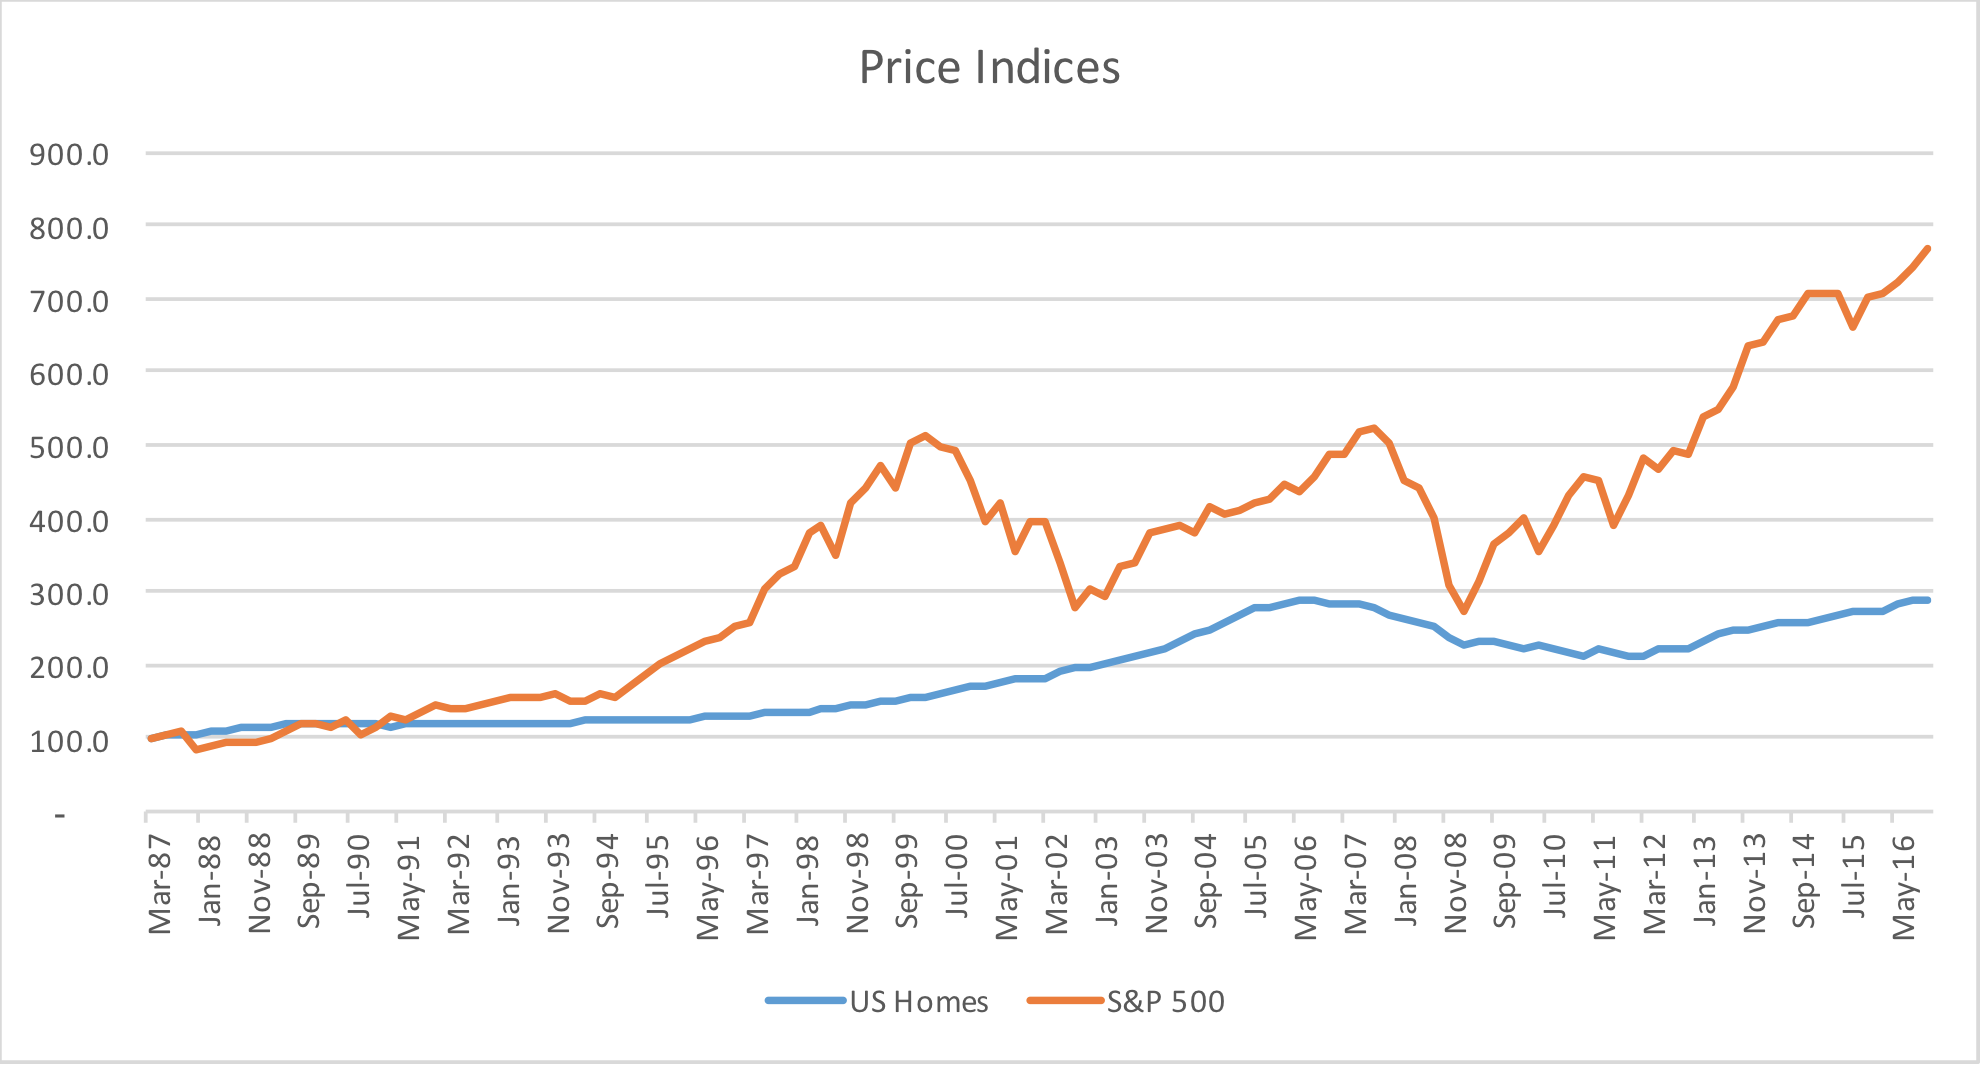Click the orange S&P 500 legend swatch
Viewport: 1980px width, 1066px height.
point(1065,1001)
